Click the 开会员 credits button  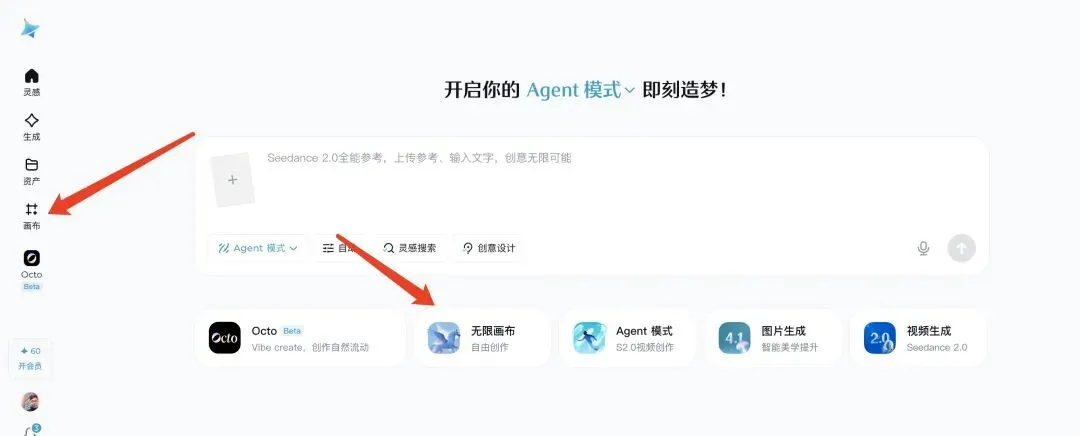coord(30,358)
